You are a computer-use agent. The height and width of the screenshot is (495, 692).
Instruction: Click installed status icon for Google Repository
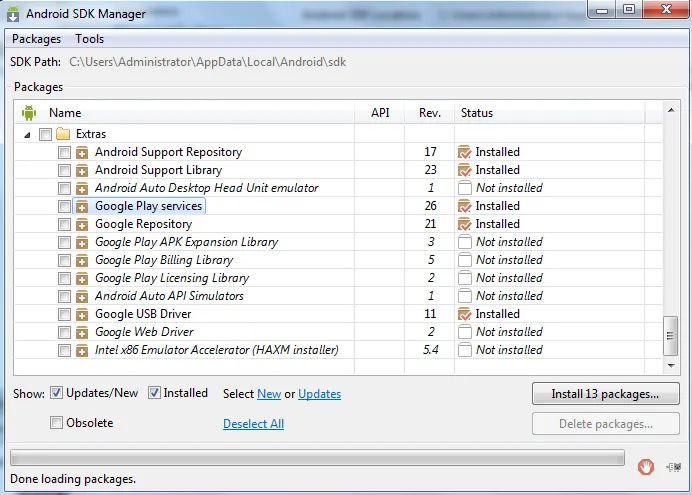[x=465, y=224]
